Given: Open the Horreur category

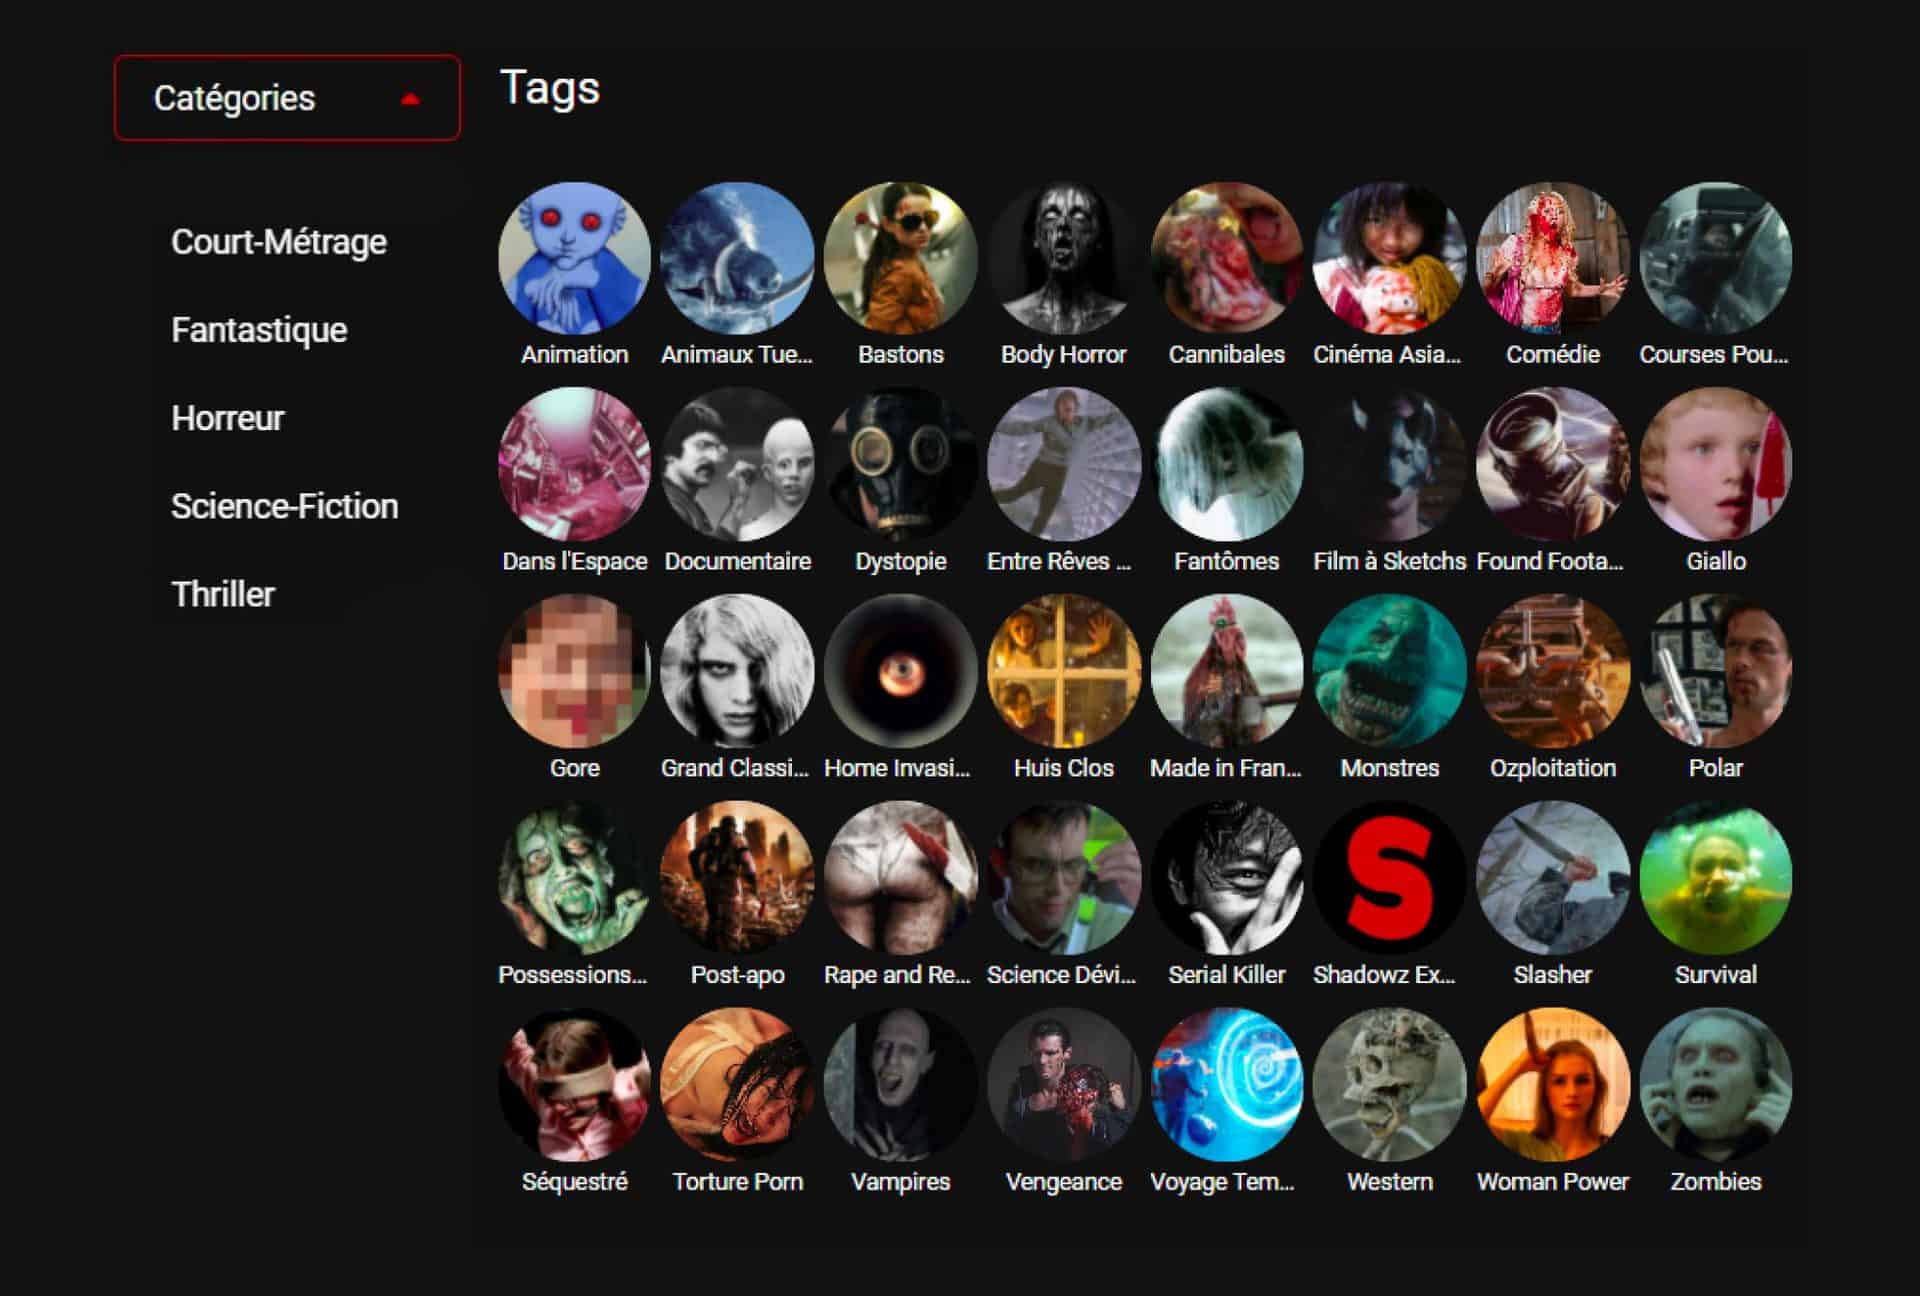Looking at the screenshot, I should [227, 418].
